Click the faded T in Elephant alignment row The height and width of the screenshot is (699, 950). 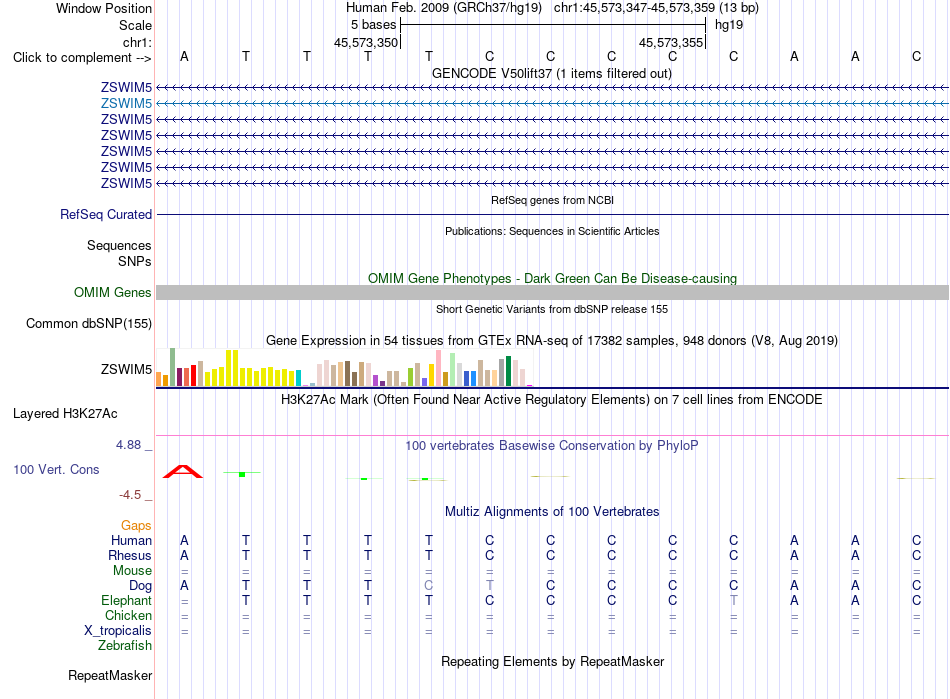[x=734, y=600]
